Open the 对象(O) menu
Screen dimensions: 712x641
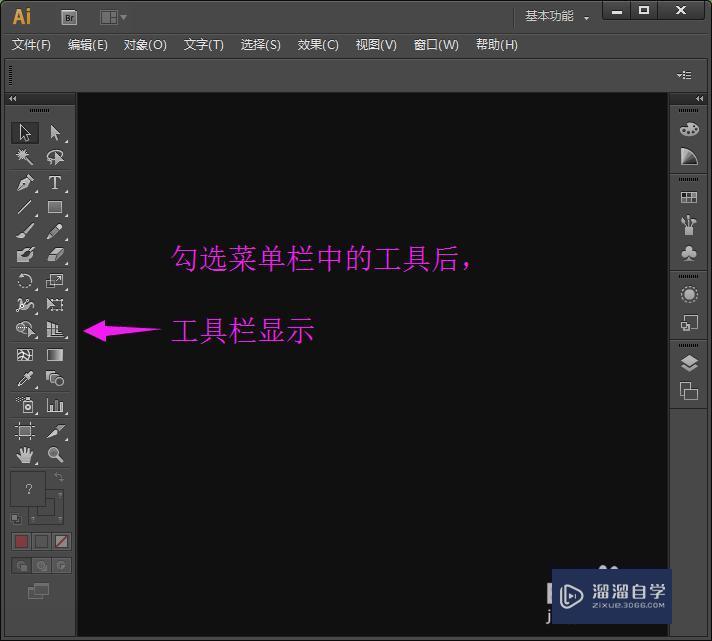(145, 44)
